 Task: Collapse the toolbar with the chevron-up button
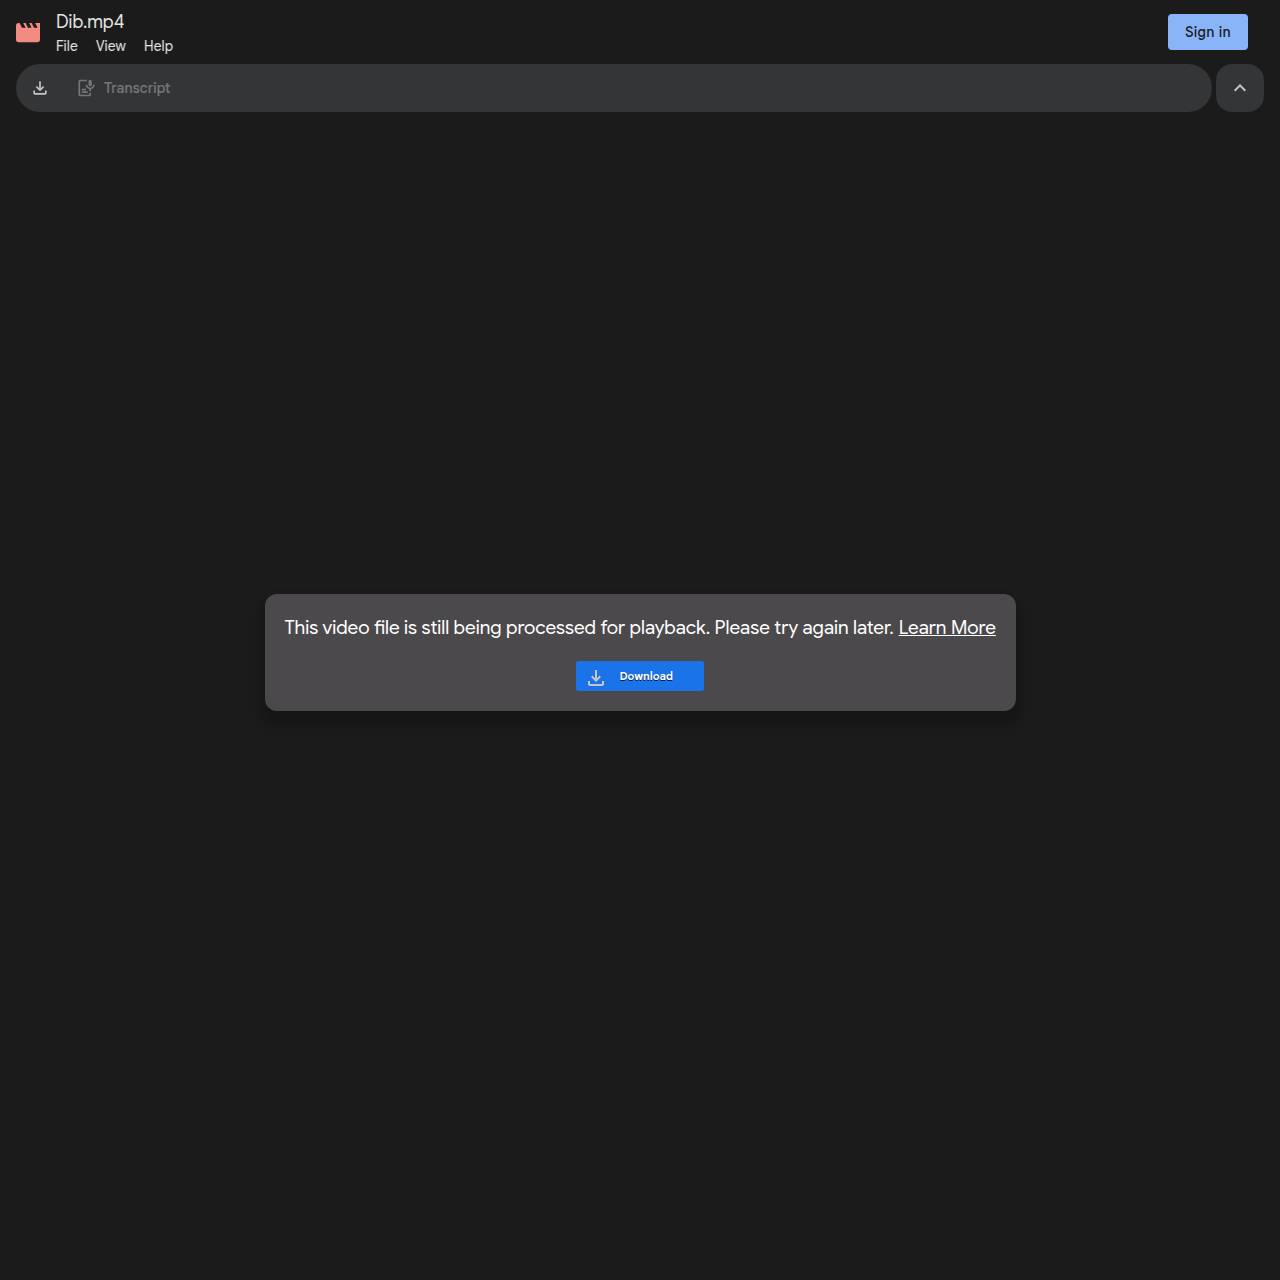(1239, 88)
